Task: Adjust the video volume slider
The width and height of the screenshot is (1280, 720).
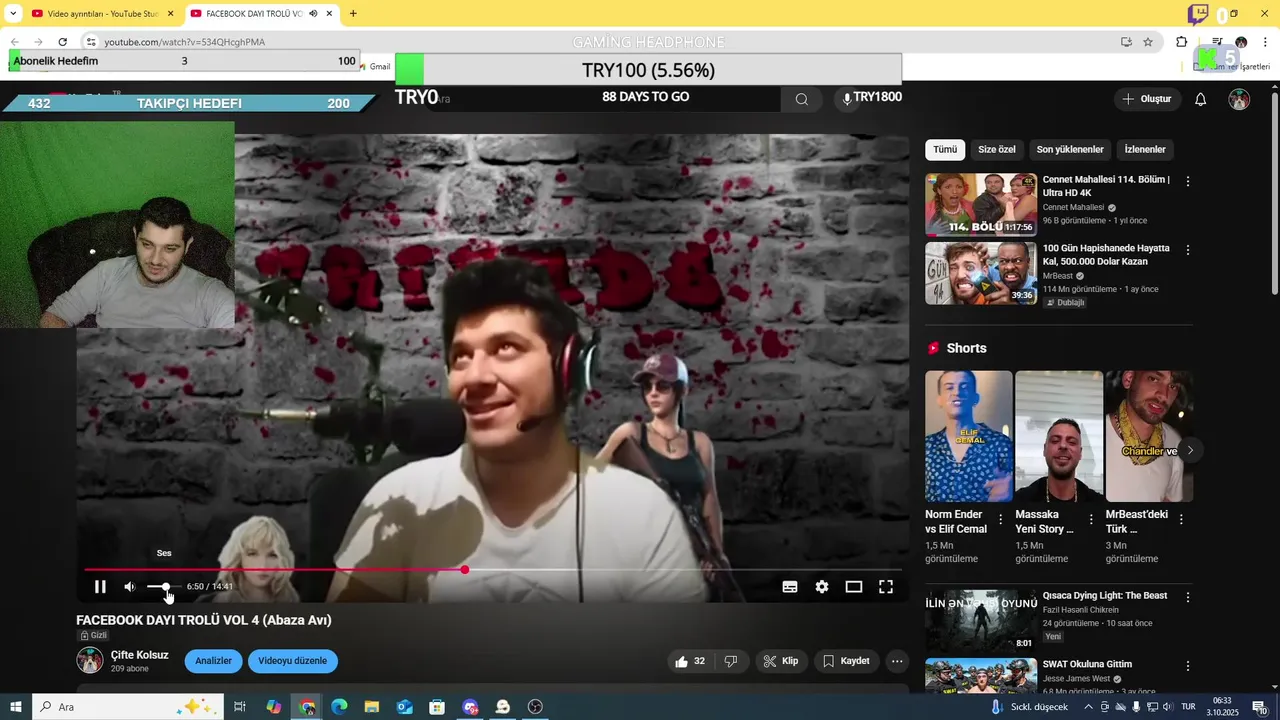Action: [164, 587]
